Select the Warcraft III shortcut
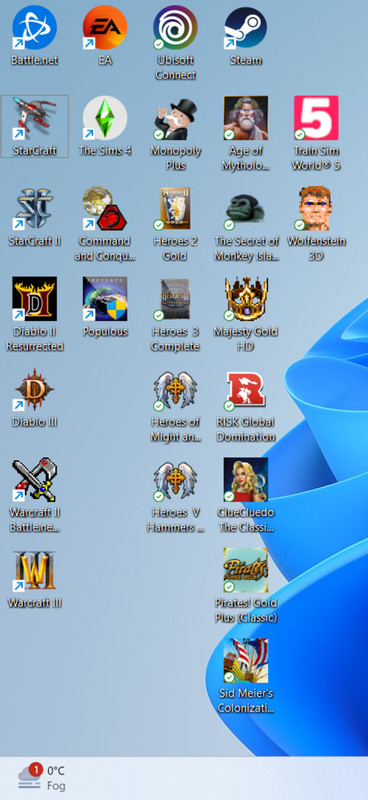Image resolution: width=368 pixels, height=800 pixels. coord(34,570)
